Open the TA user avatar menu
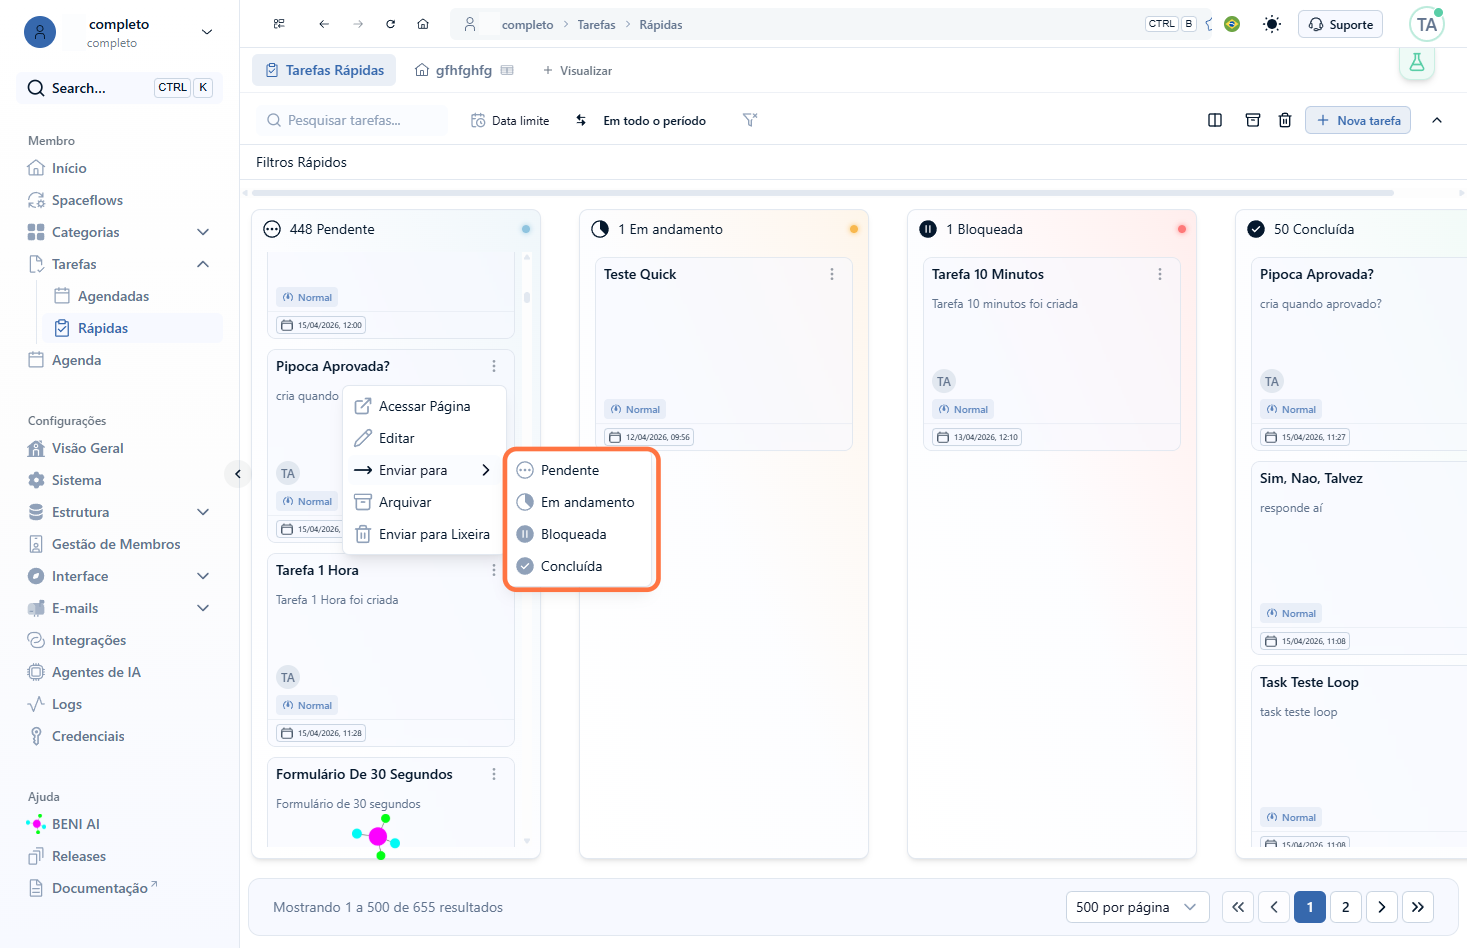1467x948 pixels. point(1427,25)
